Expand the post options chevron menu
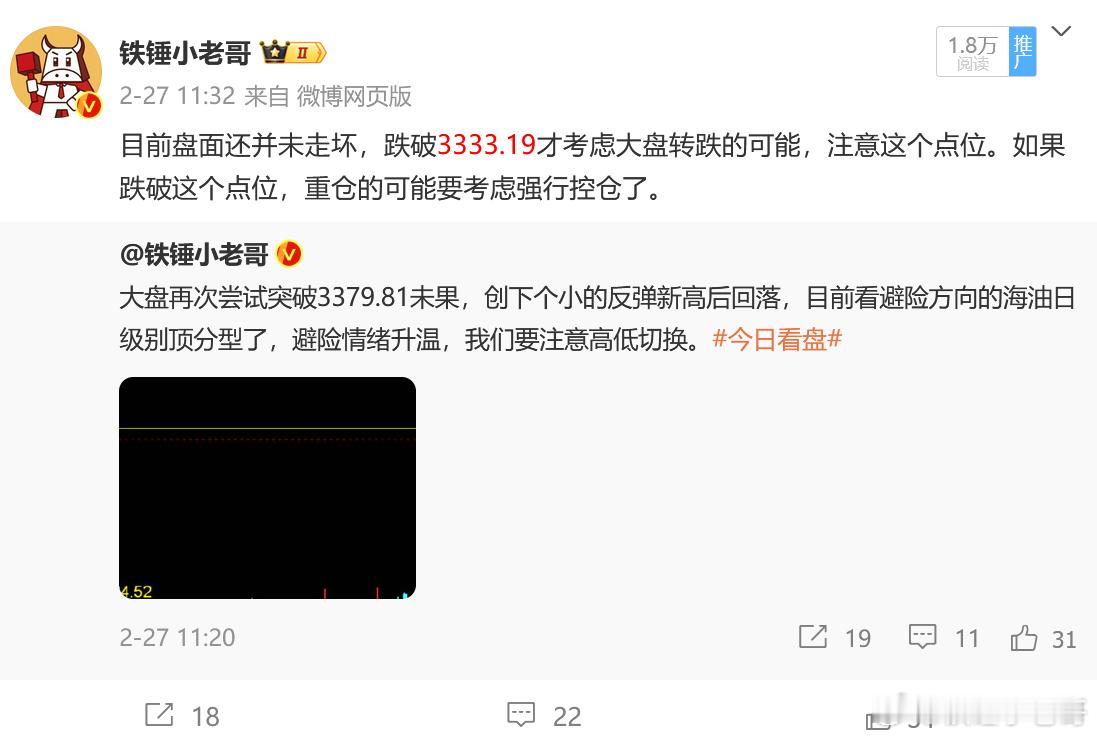Viewport: 1097px width, 737px height. (1061, 31)
